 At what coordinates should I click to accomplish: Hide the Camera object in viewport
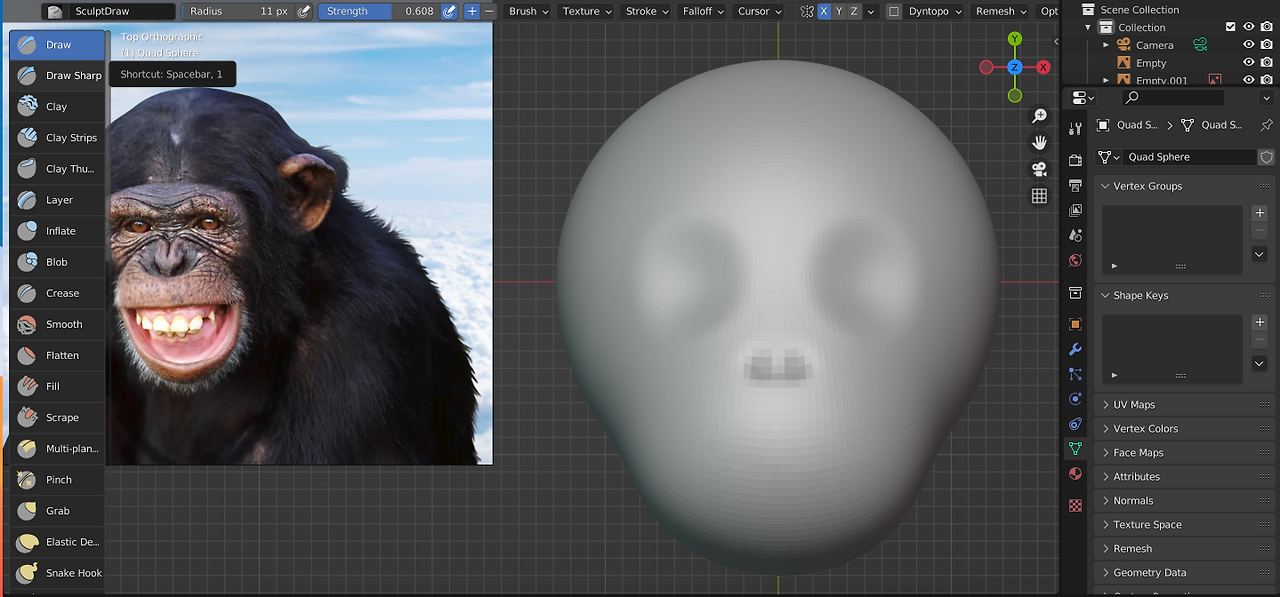(x=1248, y=44)
